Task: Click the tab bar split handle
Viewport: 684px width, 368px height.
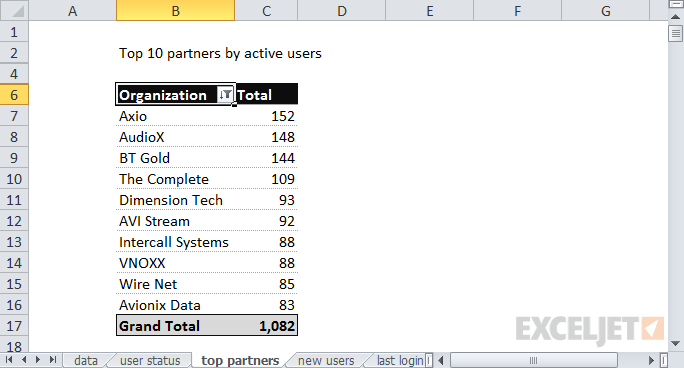Action: point(429,360)
